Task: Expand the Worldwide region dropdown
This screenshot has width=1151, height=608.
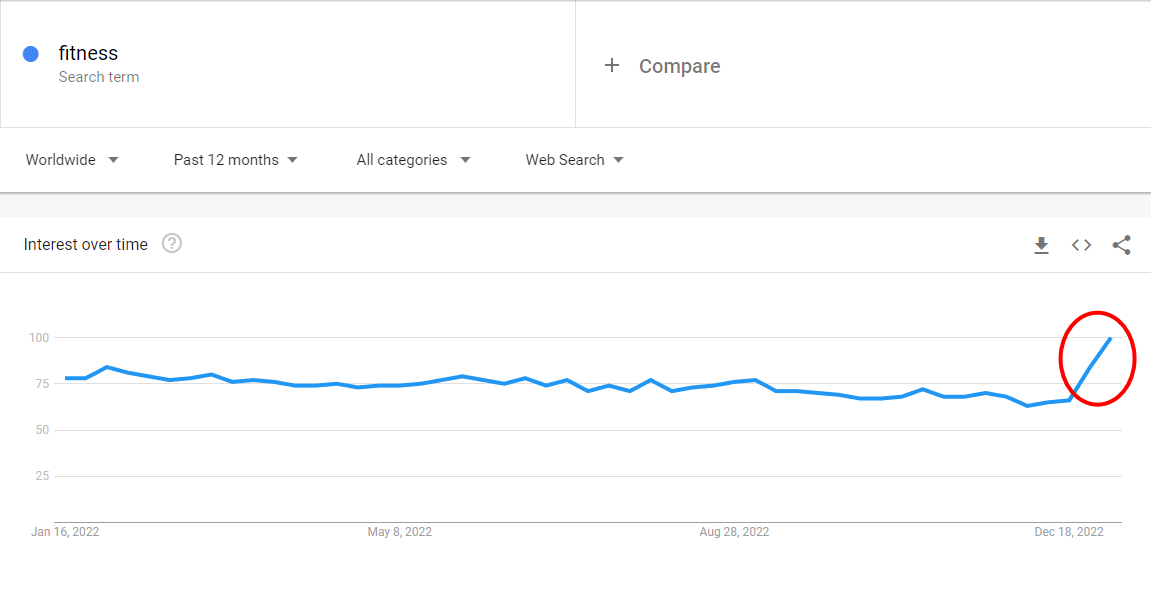Action: pos(72,160)
